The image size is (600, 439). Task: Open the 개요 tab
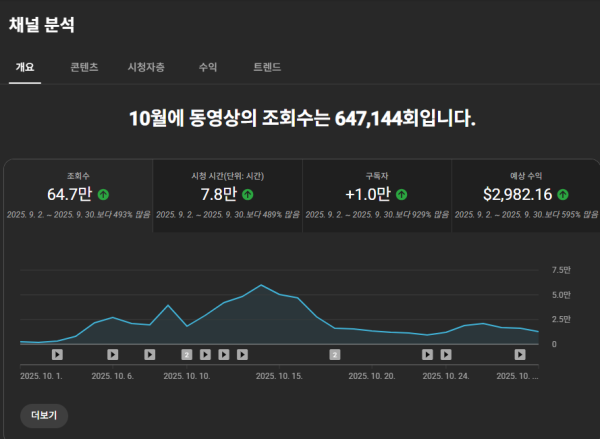pyautogui.click(x=25, y=67)
